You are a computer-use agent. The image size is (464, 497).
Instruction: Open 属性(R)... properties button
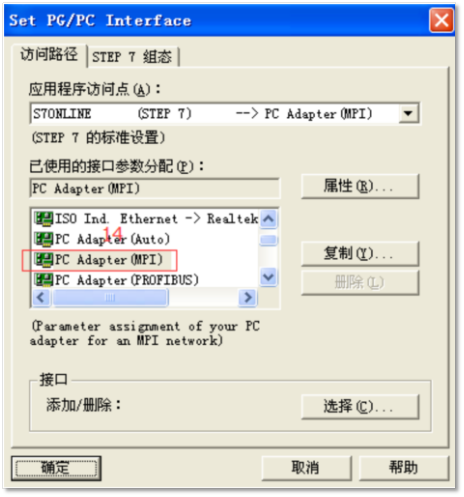(x=360, y=186)
